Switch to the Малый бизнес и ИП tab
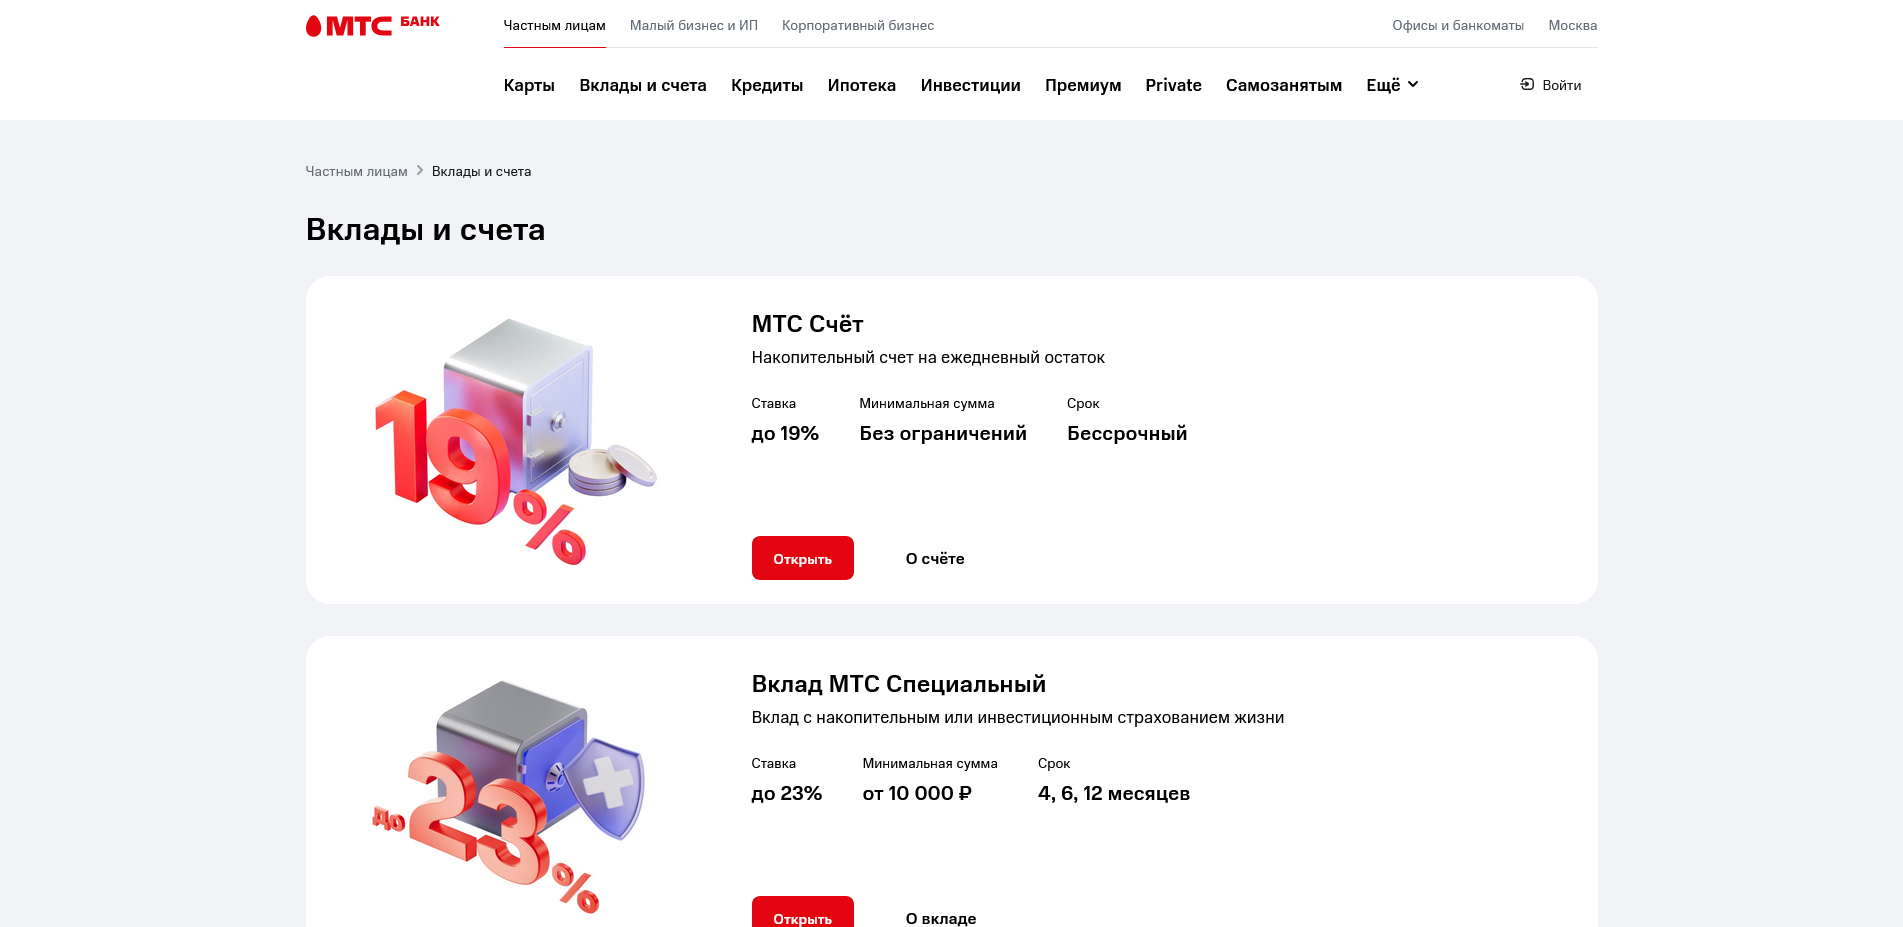1903x927 pixels. coord(694,26)
